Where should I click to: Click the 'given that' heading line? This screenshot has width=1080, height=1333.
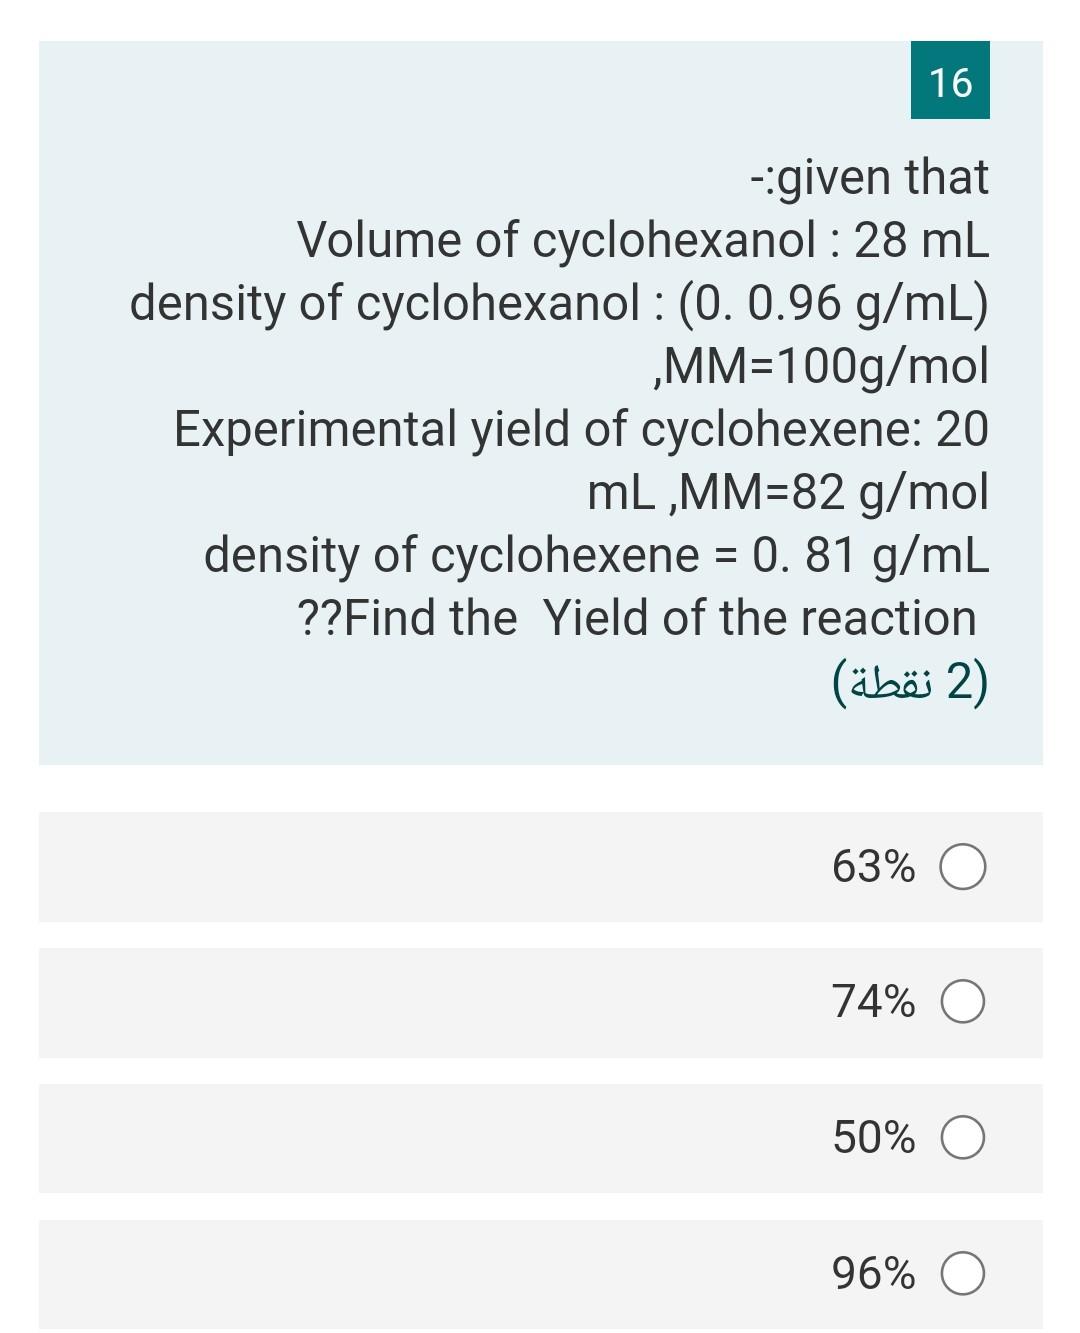pyautogui.click(x=869, y=177)
